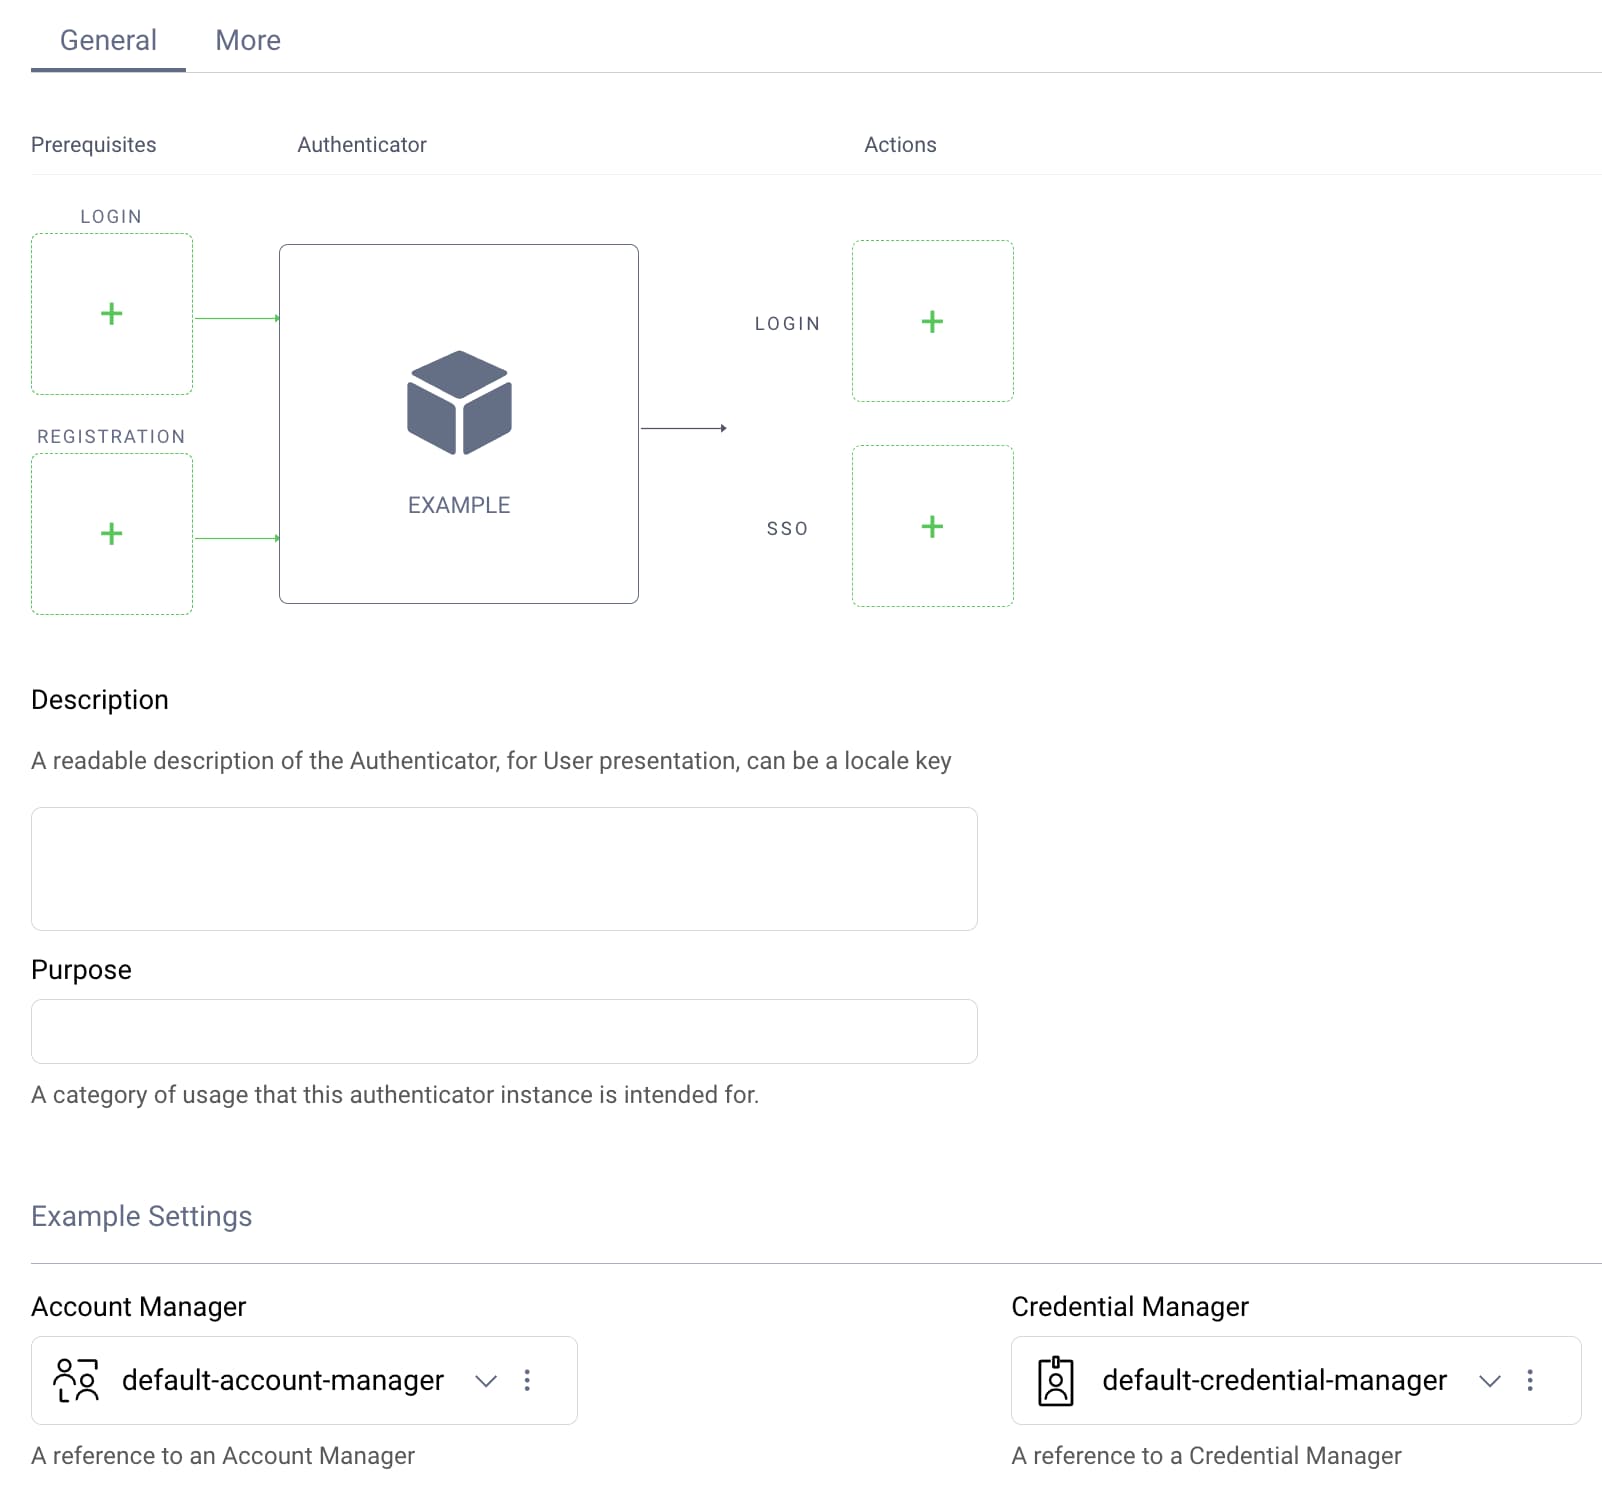Click inside the Description text area
This screenshot has width=1602, height=1496.
point(503,868)
